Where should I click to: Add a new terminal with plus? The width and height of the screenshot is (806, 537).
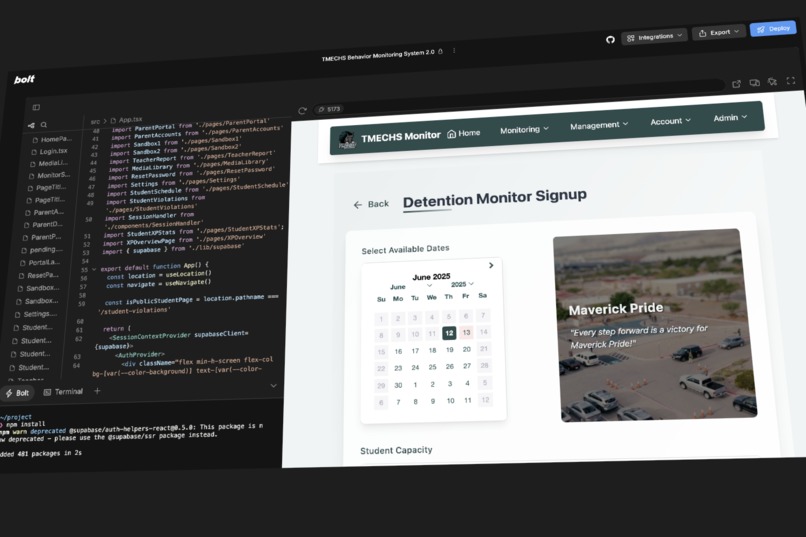[x=97, y=391]
